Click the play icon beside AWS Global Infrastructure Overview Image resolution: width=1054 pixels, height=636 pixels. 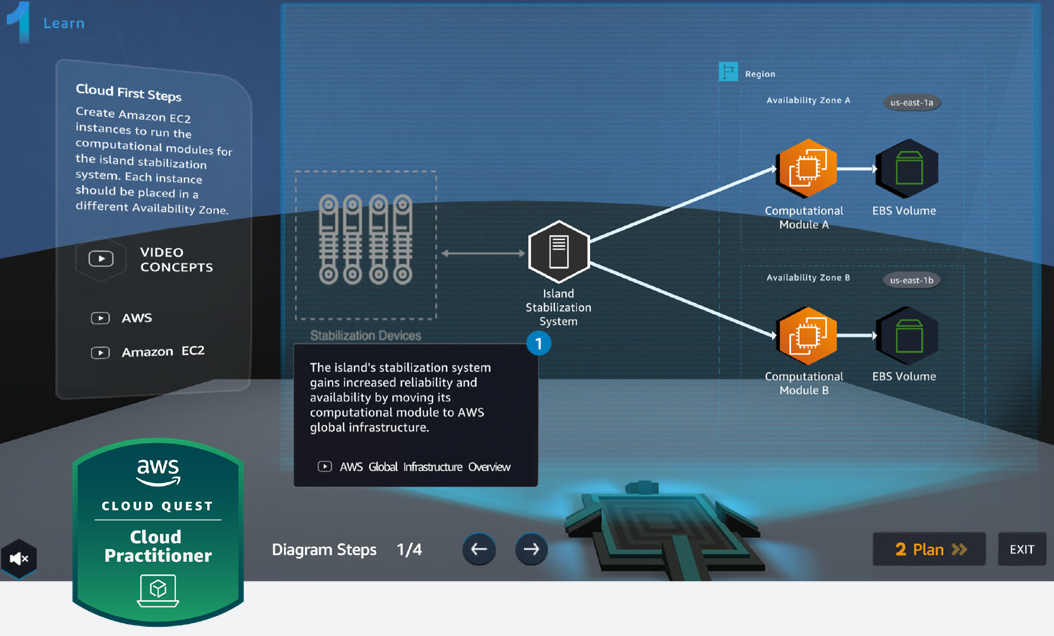pos(325,466)
